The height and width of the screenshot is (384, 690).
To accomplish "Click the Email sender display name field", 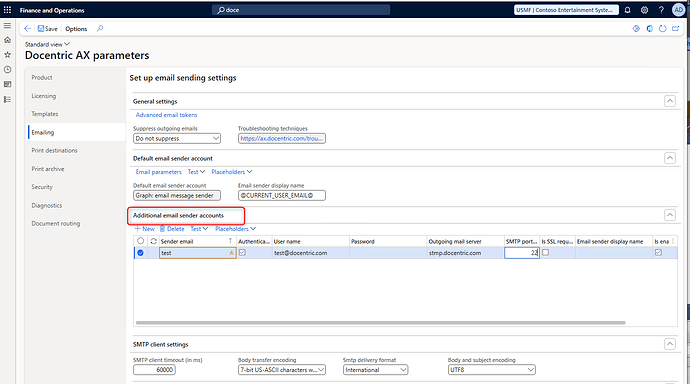I will (282, 195).
